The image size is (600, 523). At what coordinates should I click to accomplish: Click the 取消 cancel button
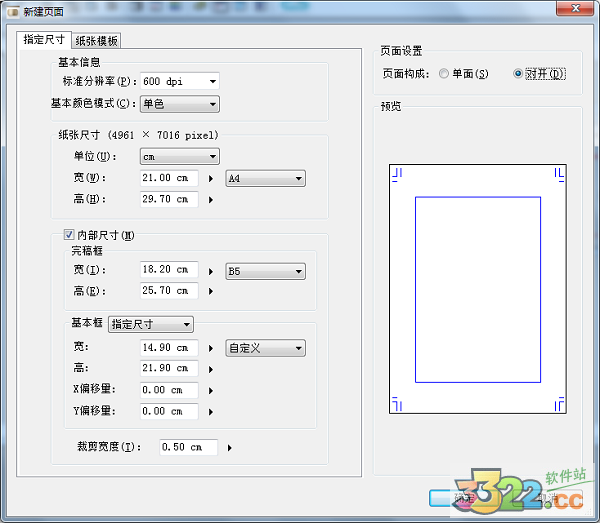548,498
